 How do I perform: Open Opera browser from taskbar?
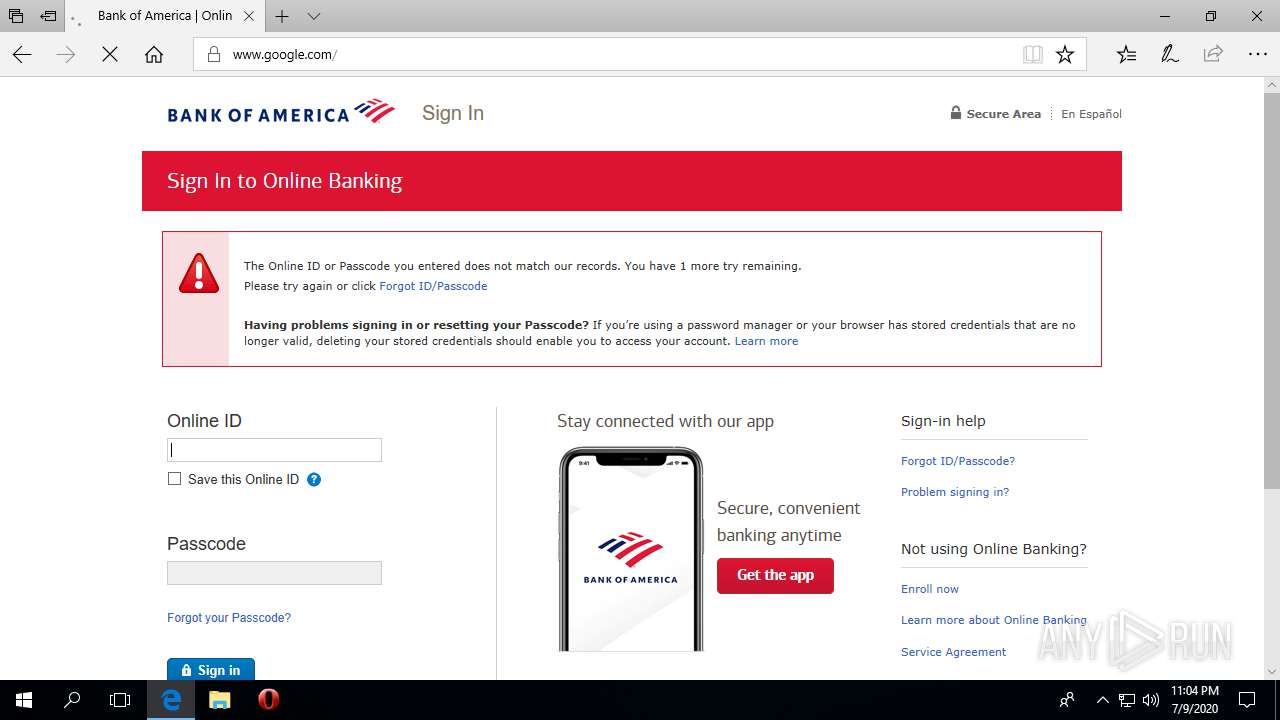[268, 700]
